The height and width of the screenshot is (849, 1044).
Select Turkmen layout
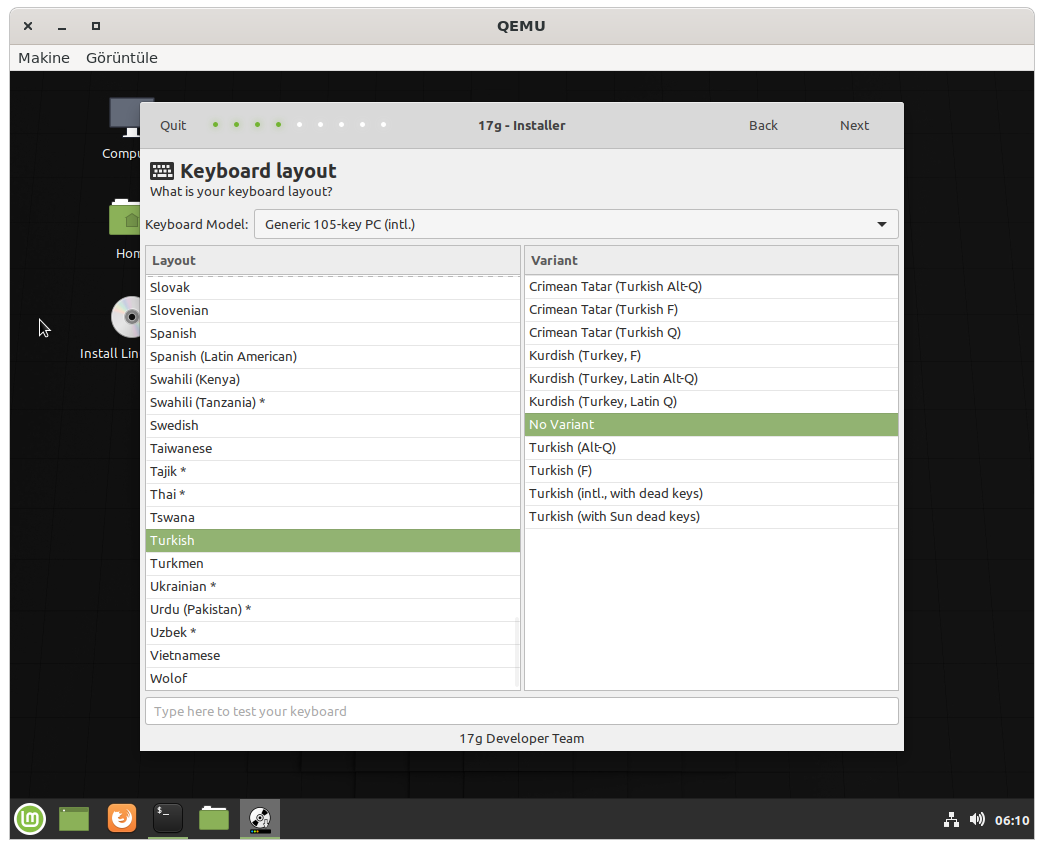[333, 563]
